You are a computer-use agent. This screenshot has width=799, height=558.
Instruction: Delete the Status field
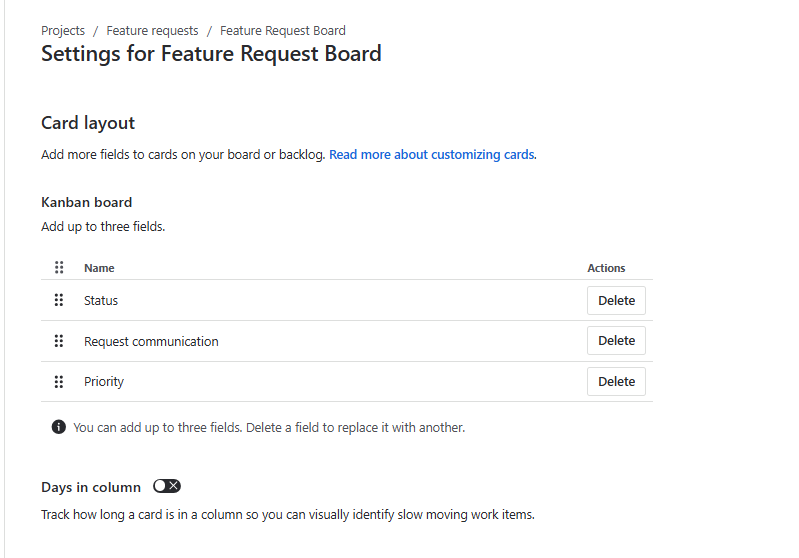616,300
